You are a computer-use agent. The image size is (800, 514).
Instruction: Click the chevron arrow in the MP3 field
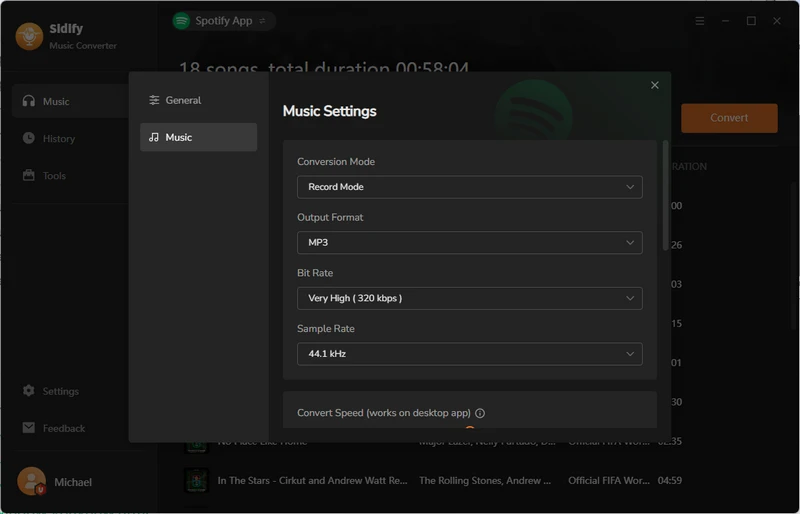(630, 242)
